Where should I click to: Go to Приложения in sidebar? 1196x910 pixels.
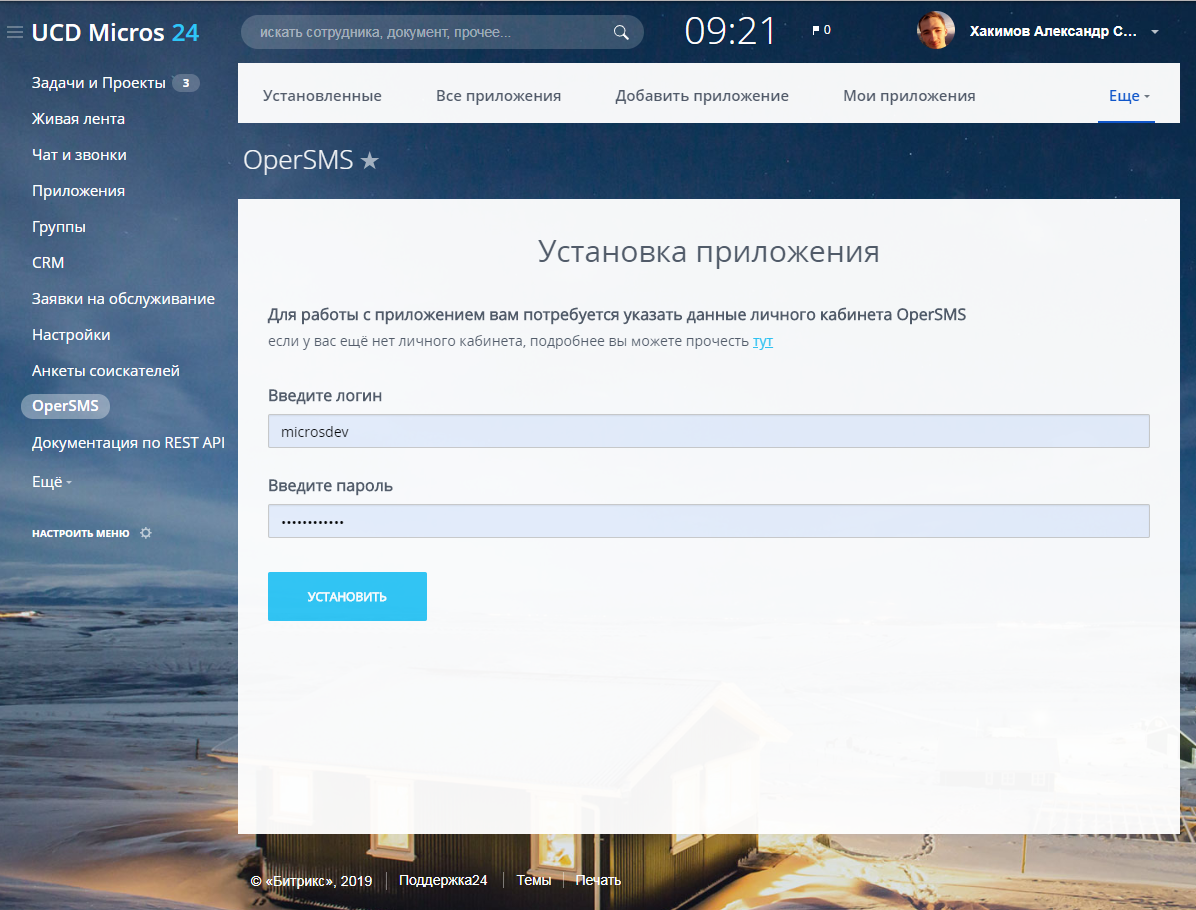[x=79, y=191]
